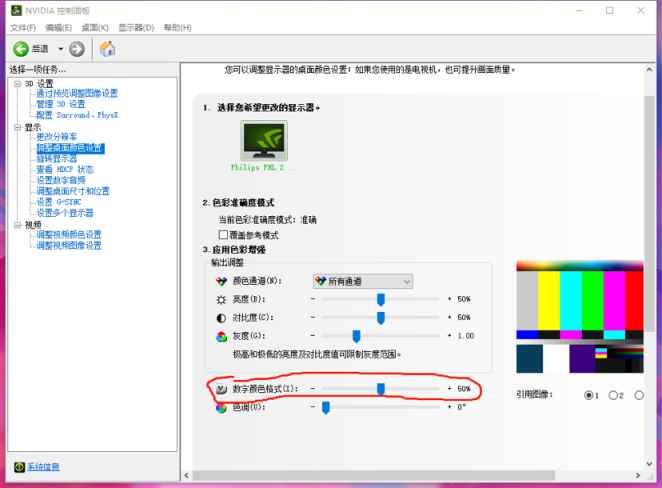Click the Home icon in toolbar
The width and height of the screenshot is (662, 488).
click(107, 48)
